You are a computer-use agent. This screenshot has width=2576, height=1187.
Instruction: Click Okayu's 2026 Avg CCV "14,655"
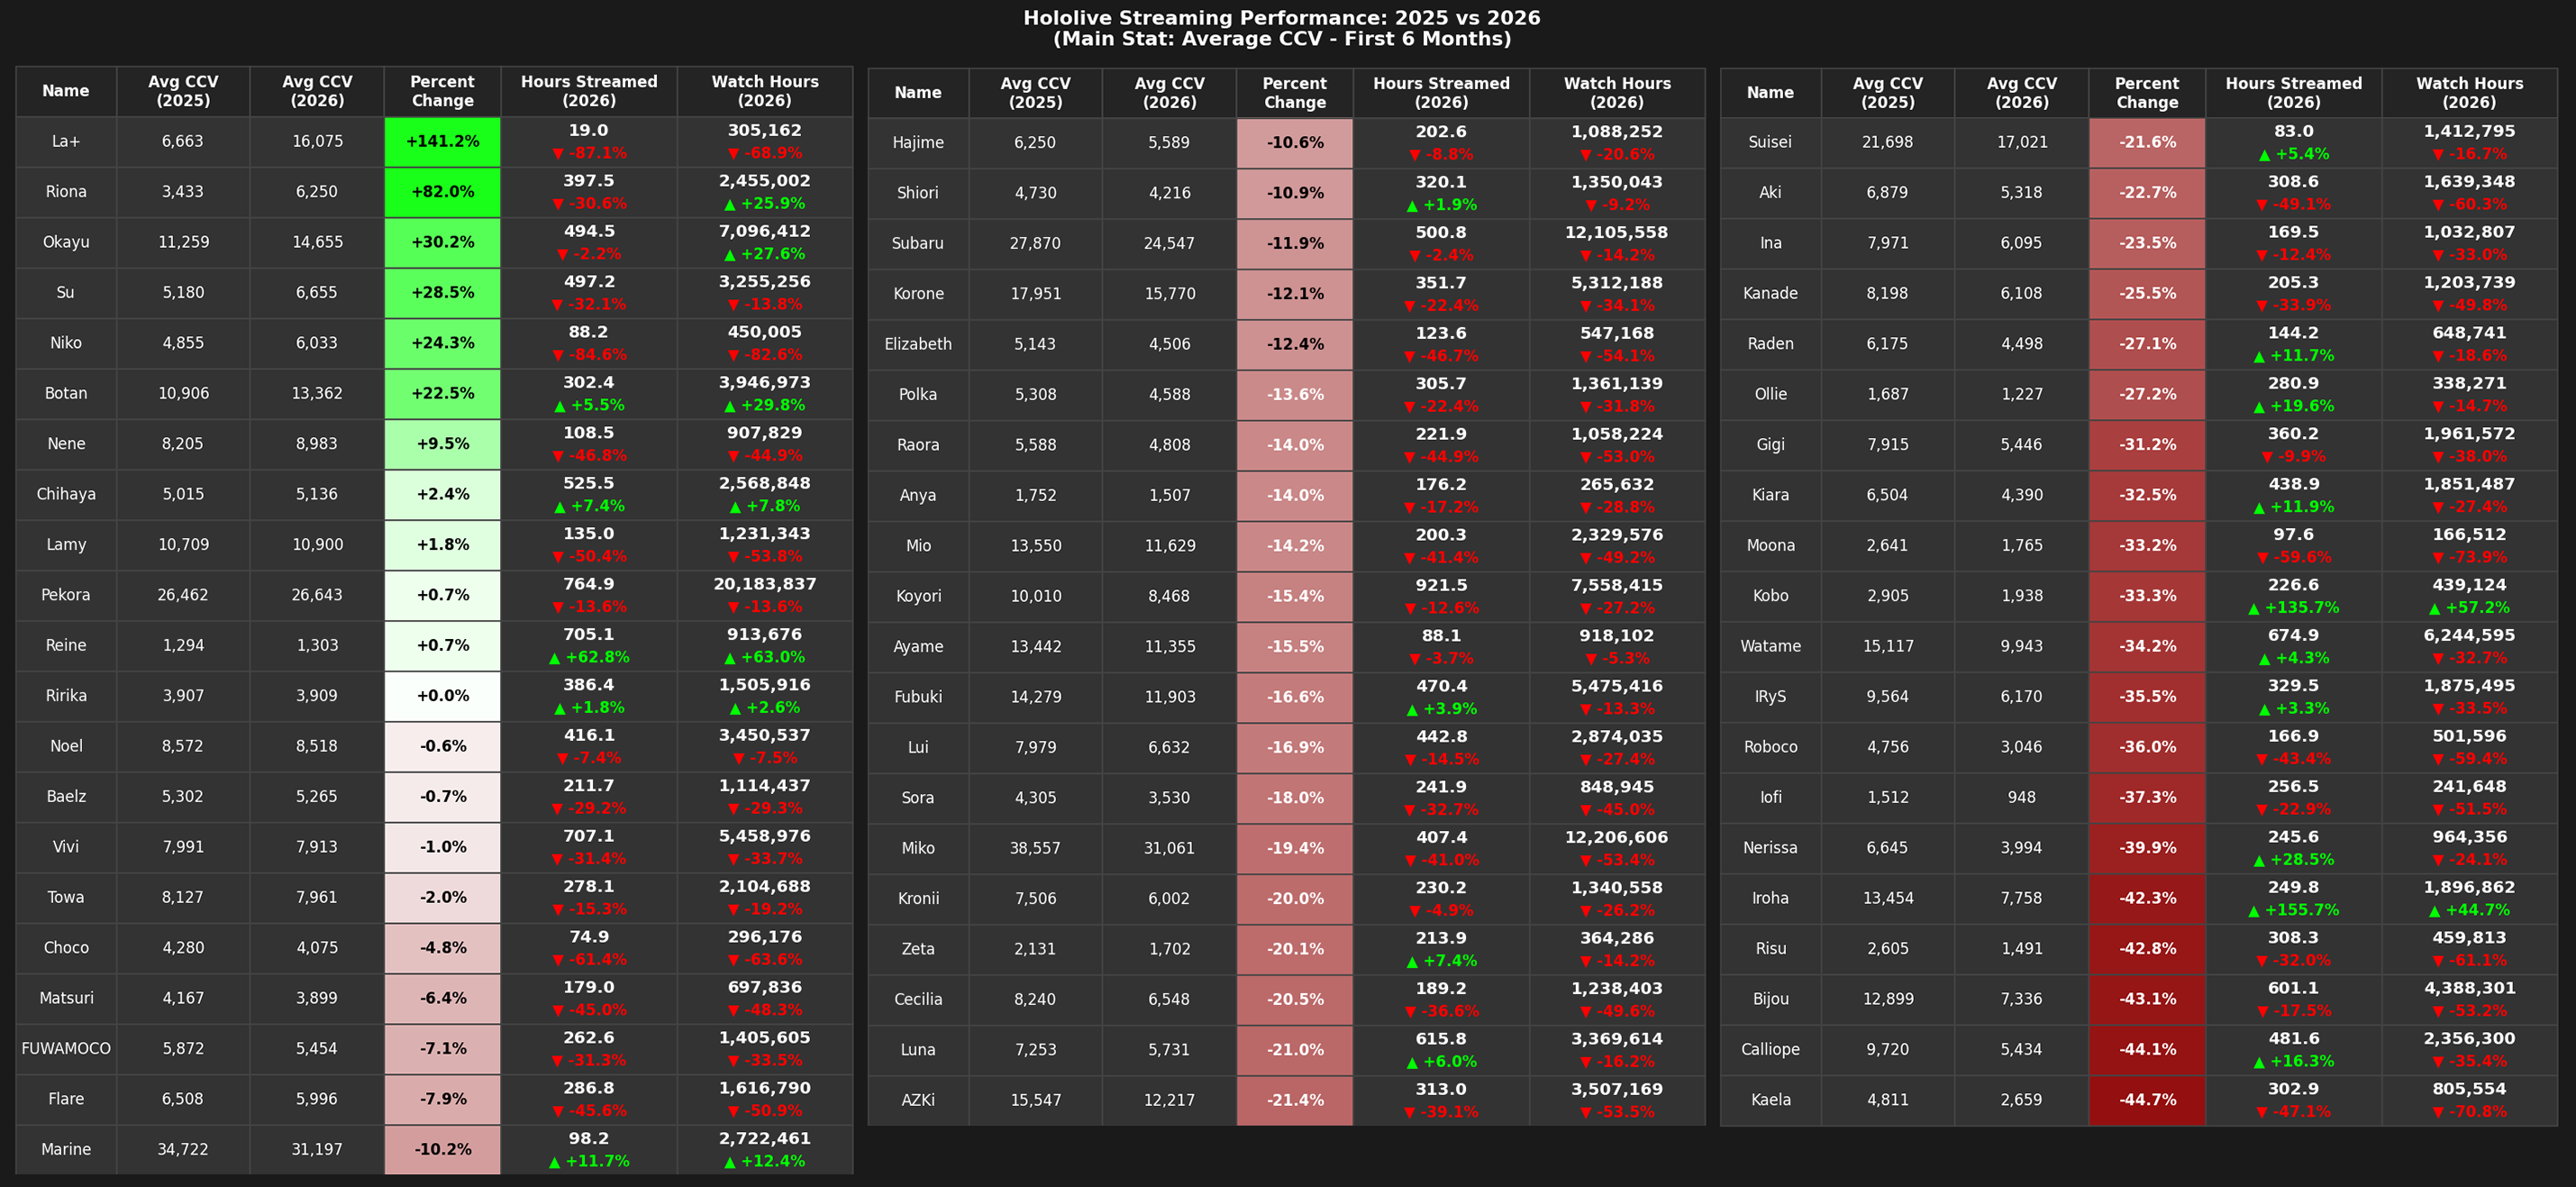click(317, 242)
